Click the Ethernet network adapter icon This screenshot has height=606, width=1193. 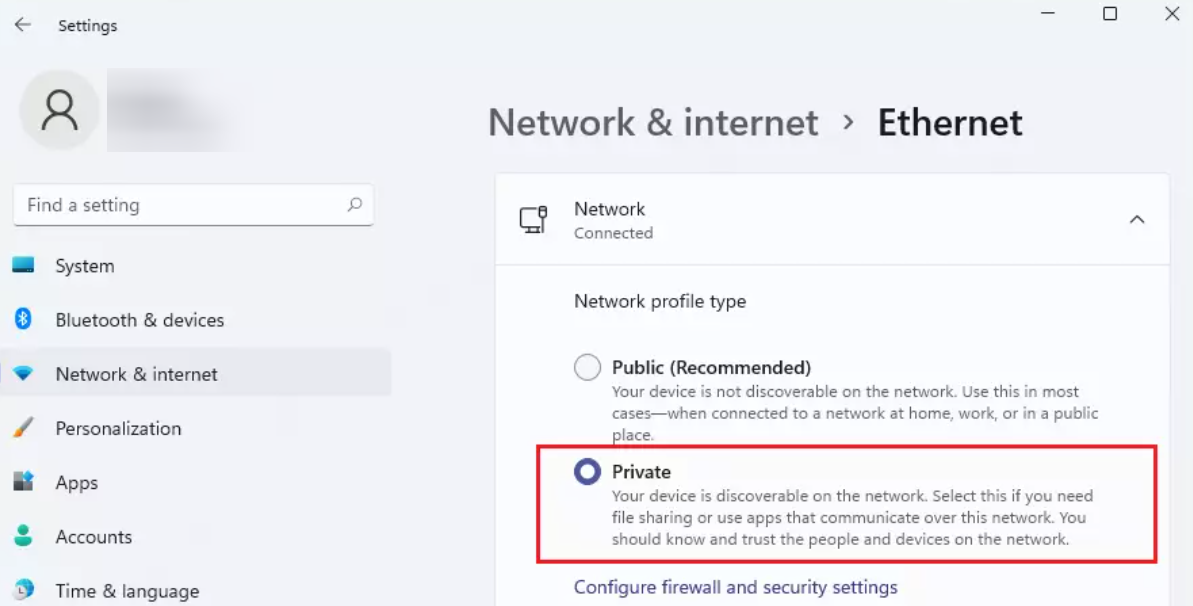(x=533, y=220)
